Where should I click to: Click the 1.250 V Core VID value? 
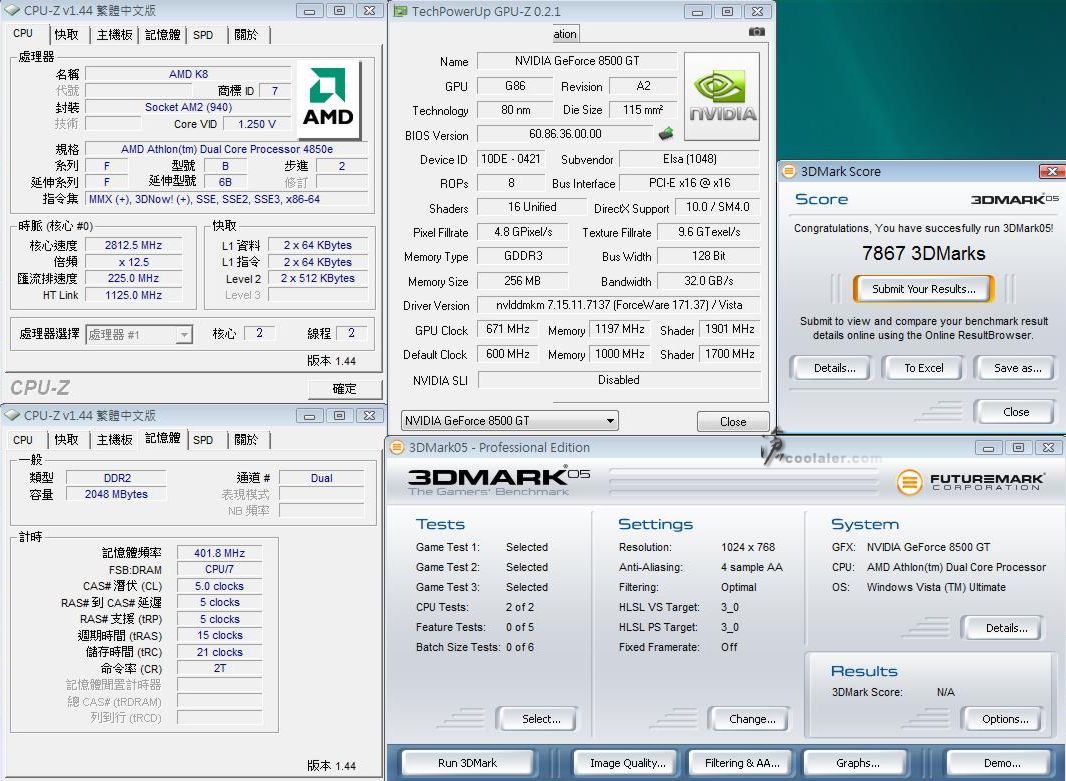(257, 124)
